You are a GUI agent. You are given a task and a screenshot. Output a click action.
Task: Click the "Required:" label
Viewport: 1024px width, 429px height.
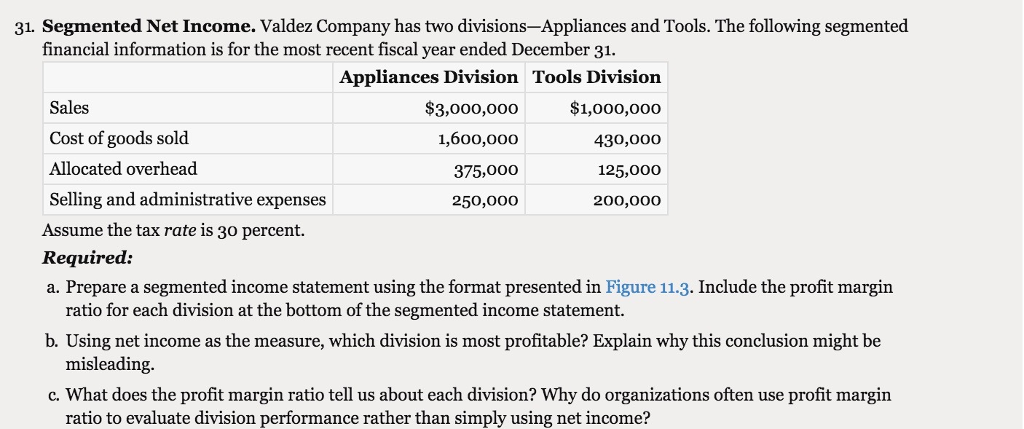[88, 258]
